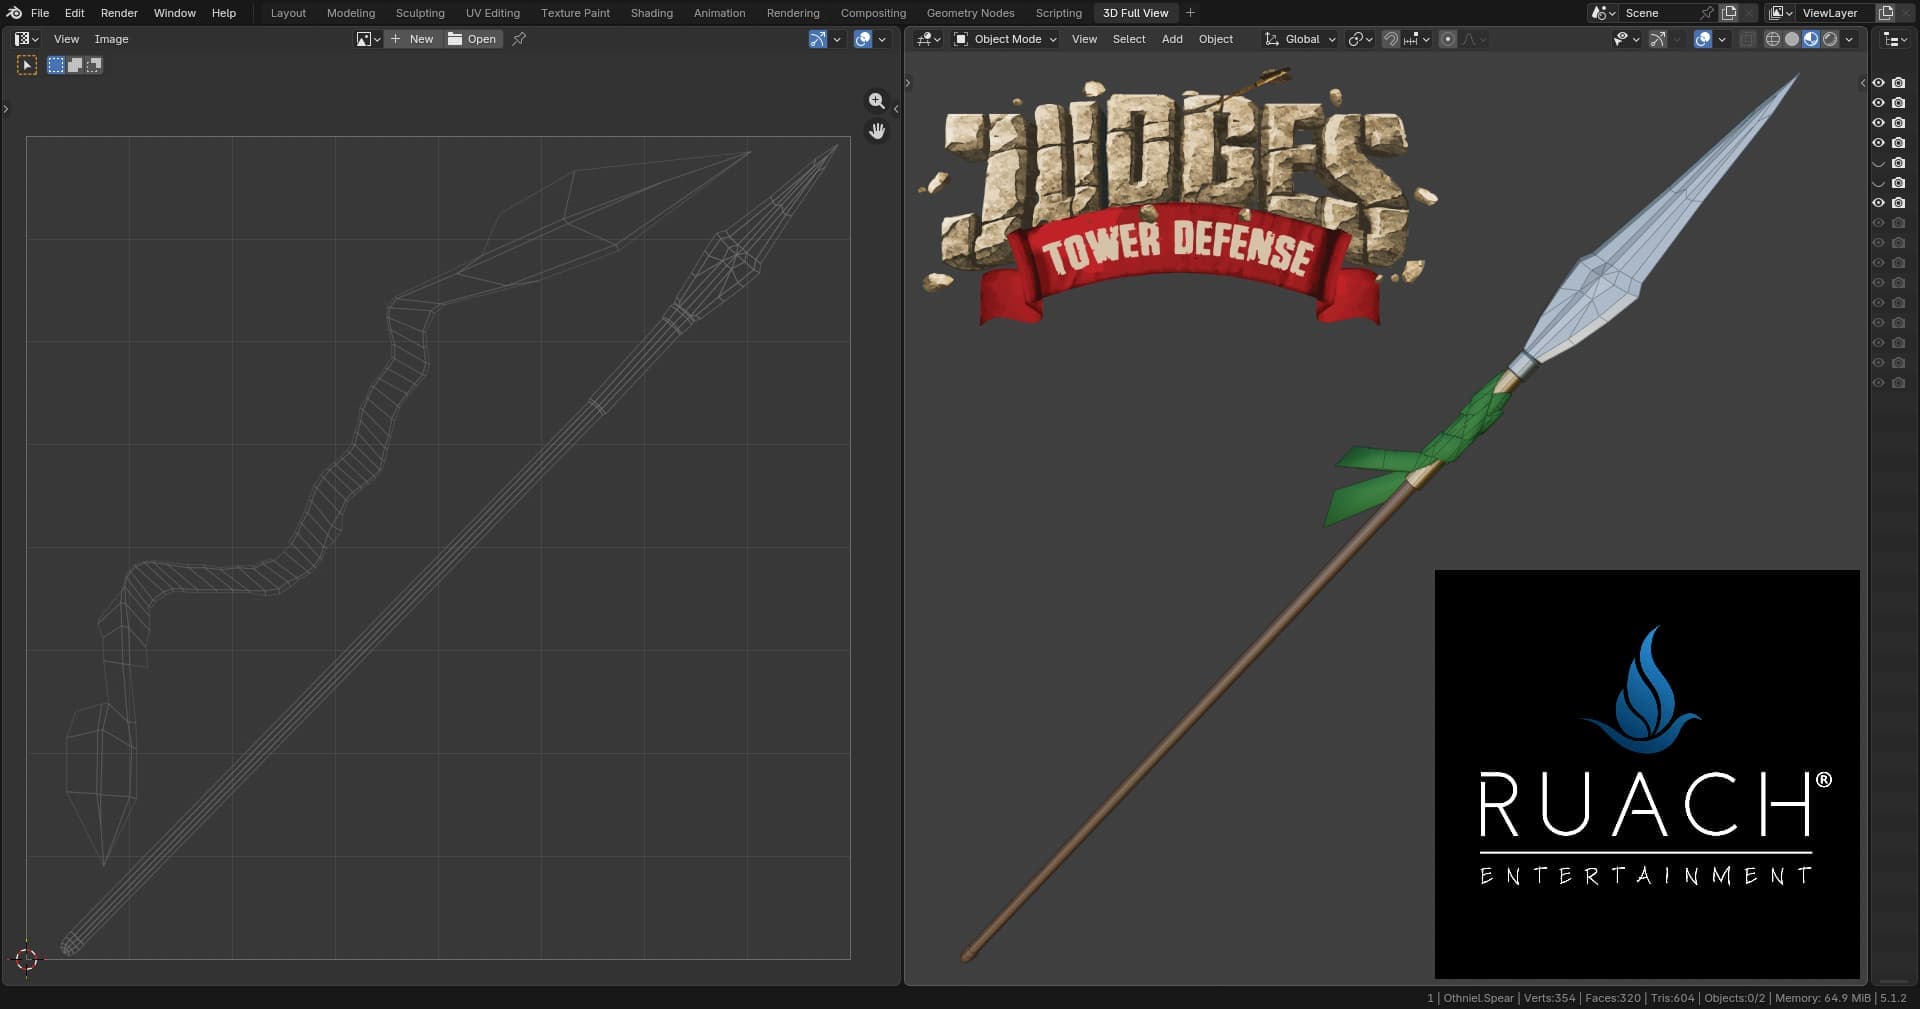Pin the Scene to the workspace

click(x=1707, y=13)
